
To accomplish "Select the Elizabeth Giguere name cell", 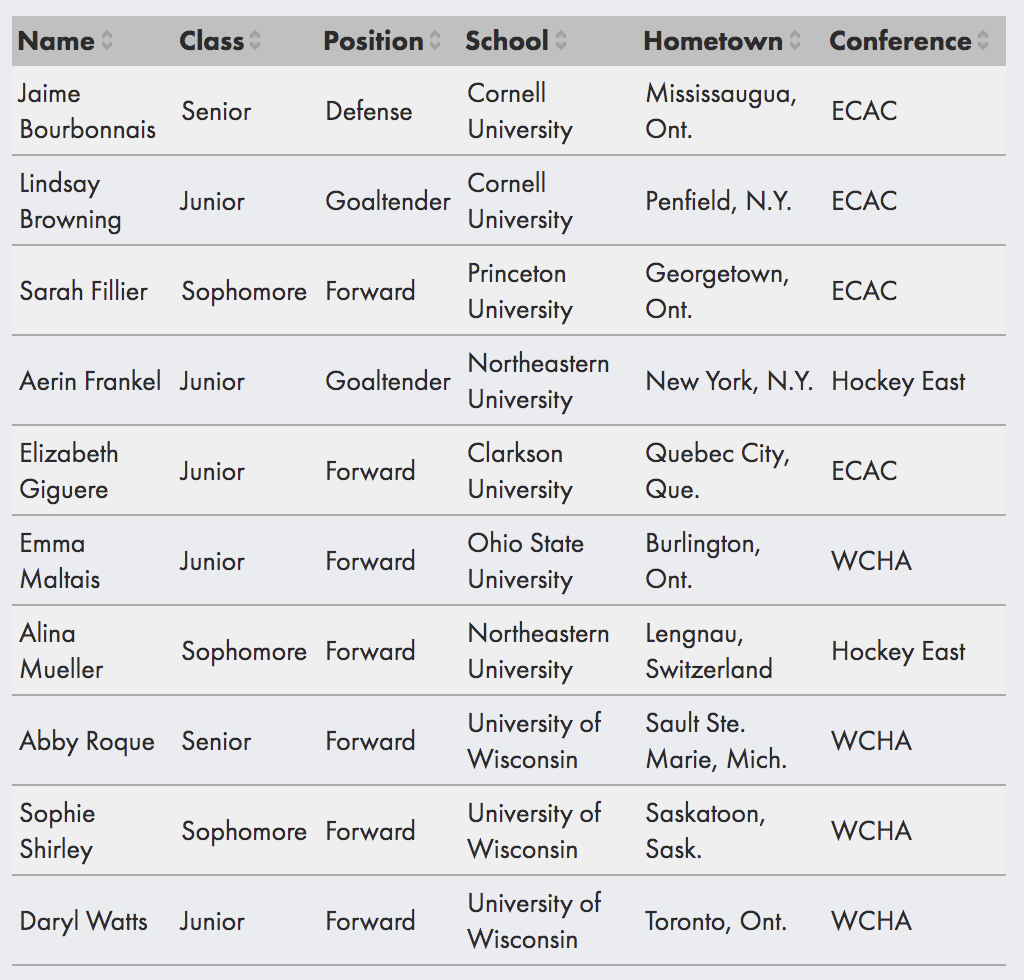I will coord(69,471).
